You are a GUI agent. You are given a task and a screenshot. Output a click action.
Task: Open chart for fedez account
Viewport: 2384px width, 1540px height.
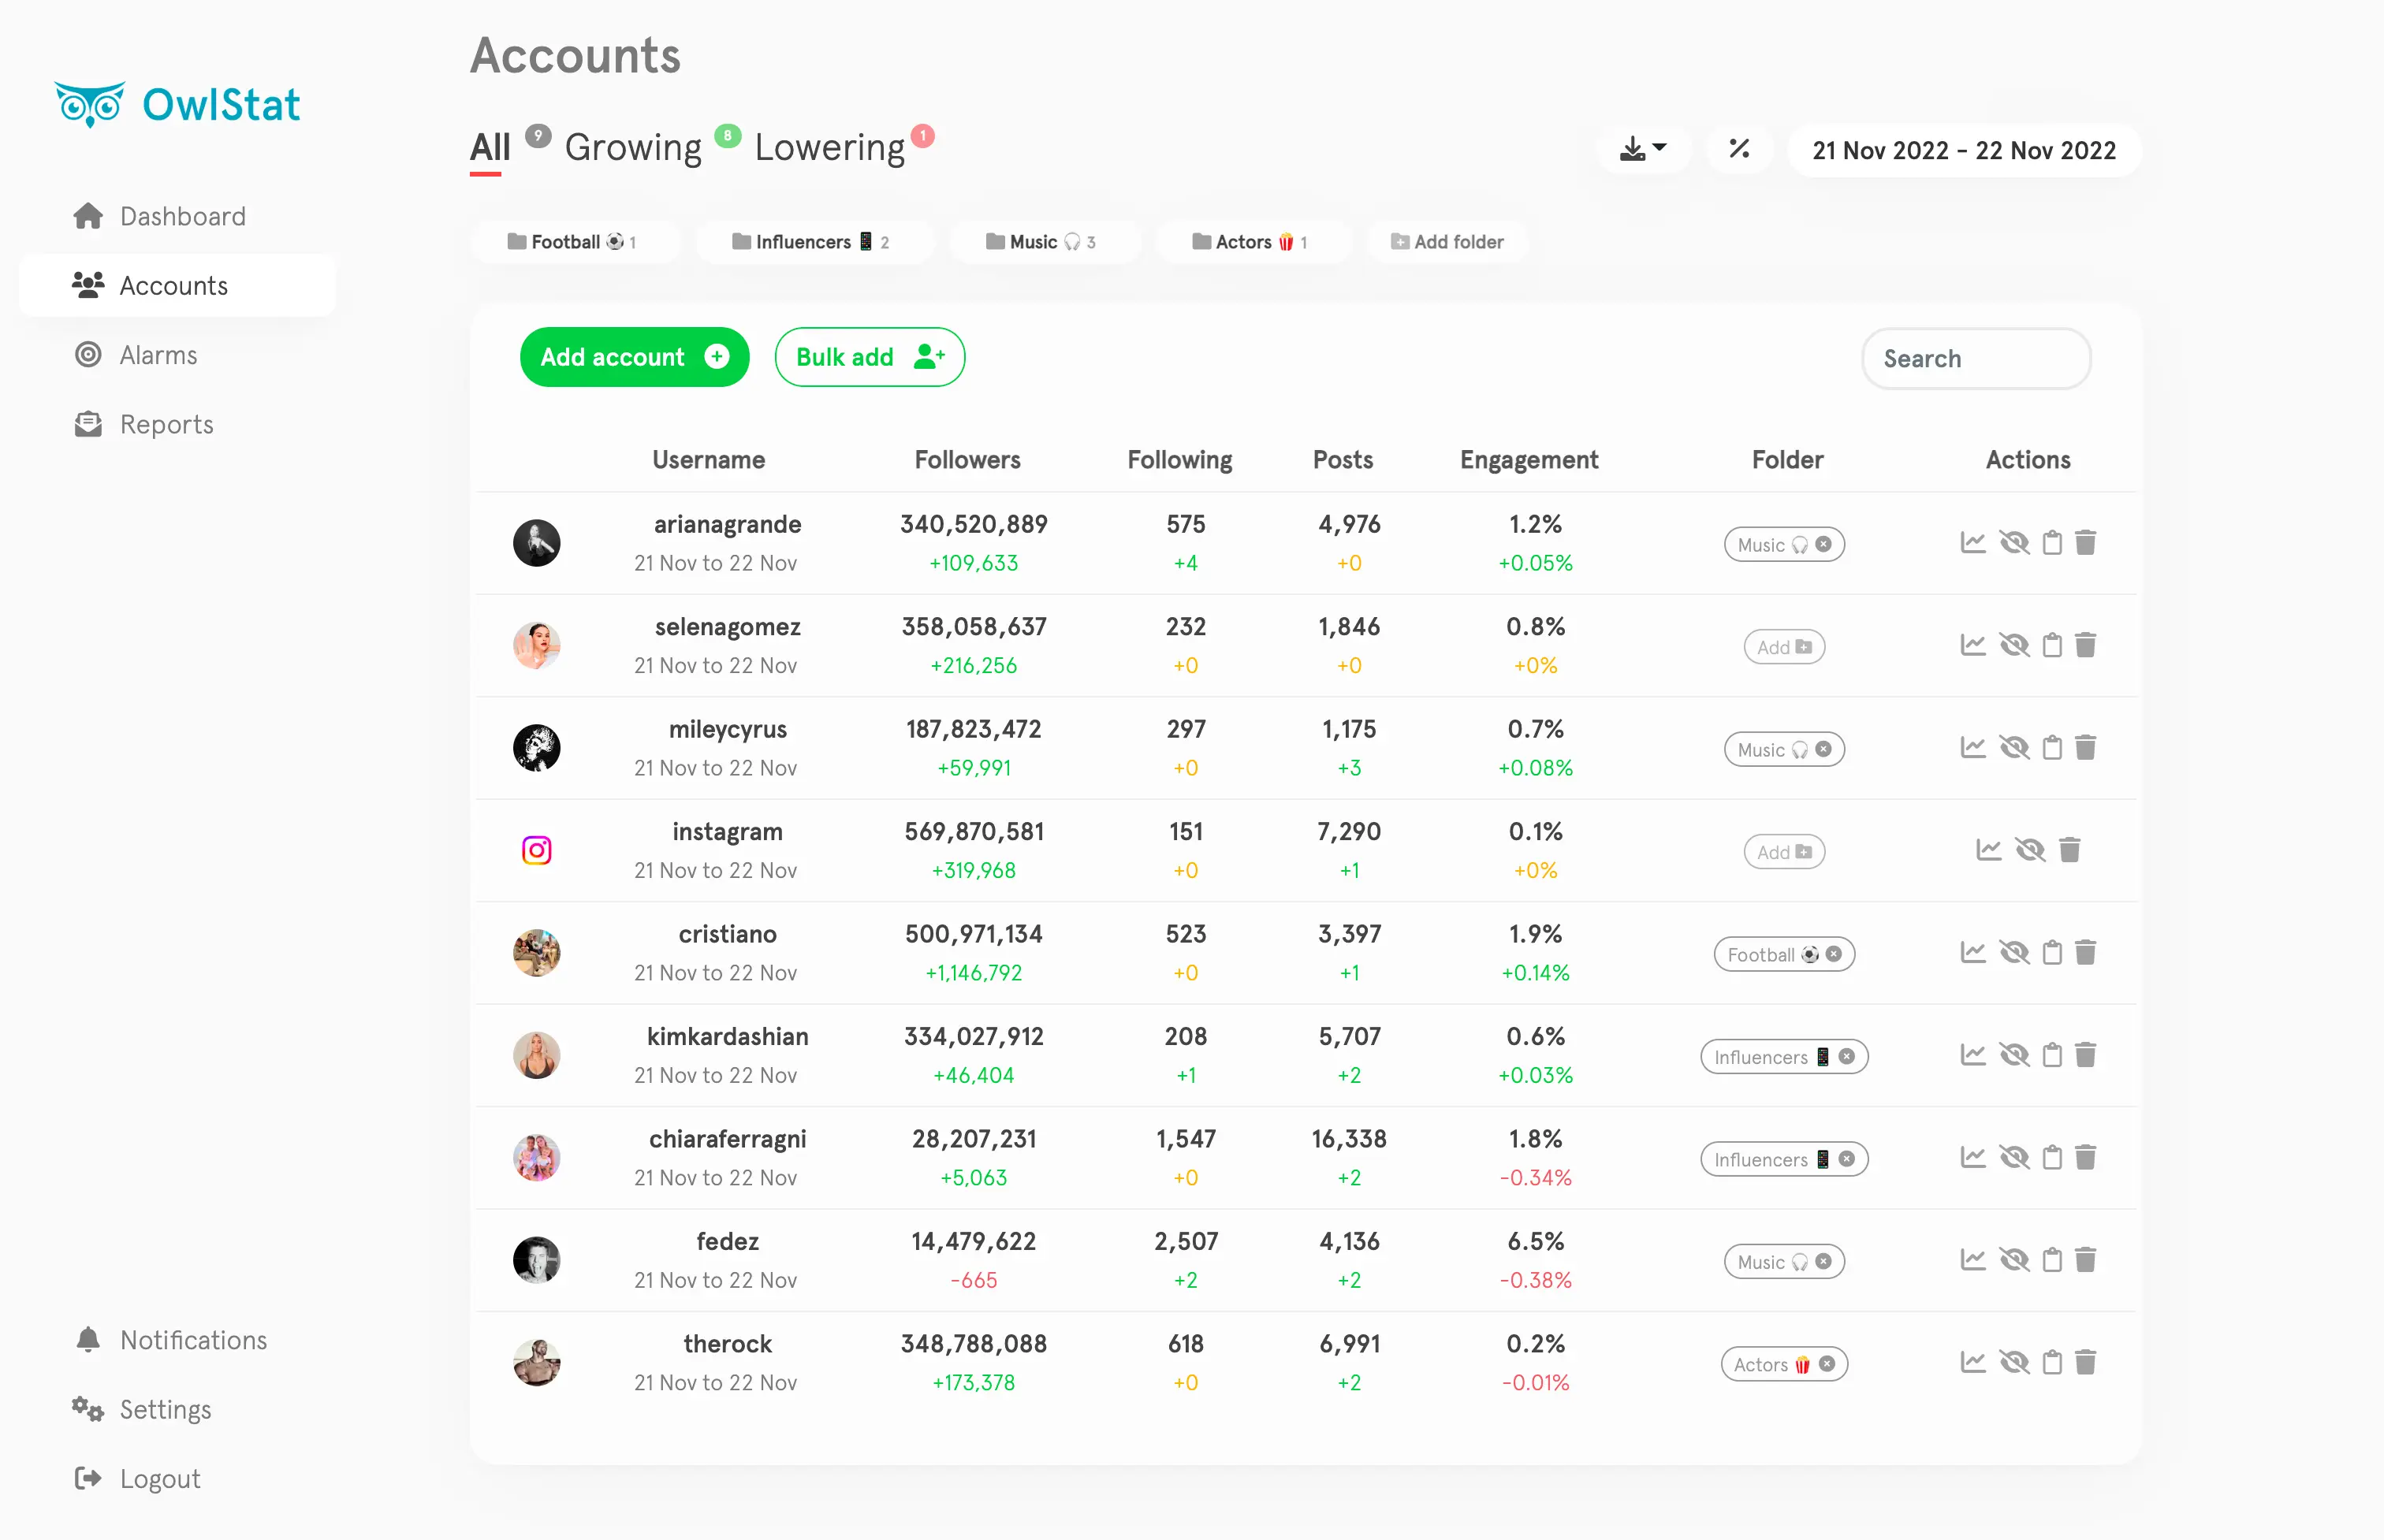[1972, 1260]
